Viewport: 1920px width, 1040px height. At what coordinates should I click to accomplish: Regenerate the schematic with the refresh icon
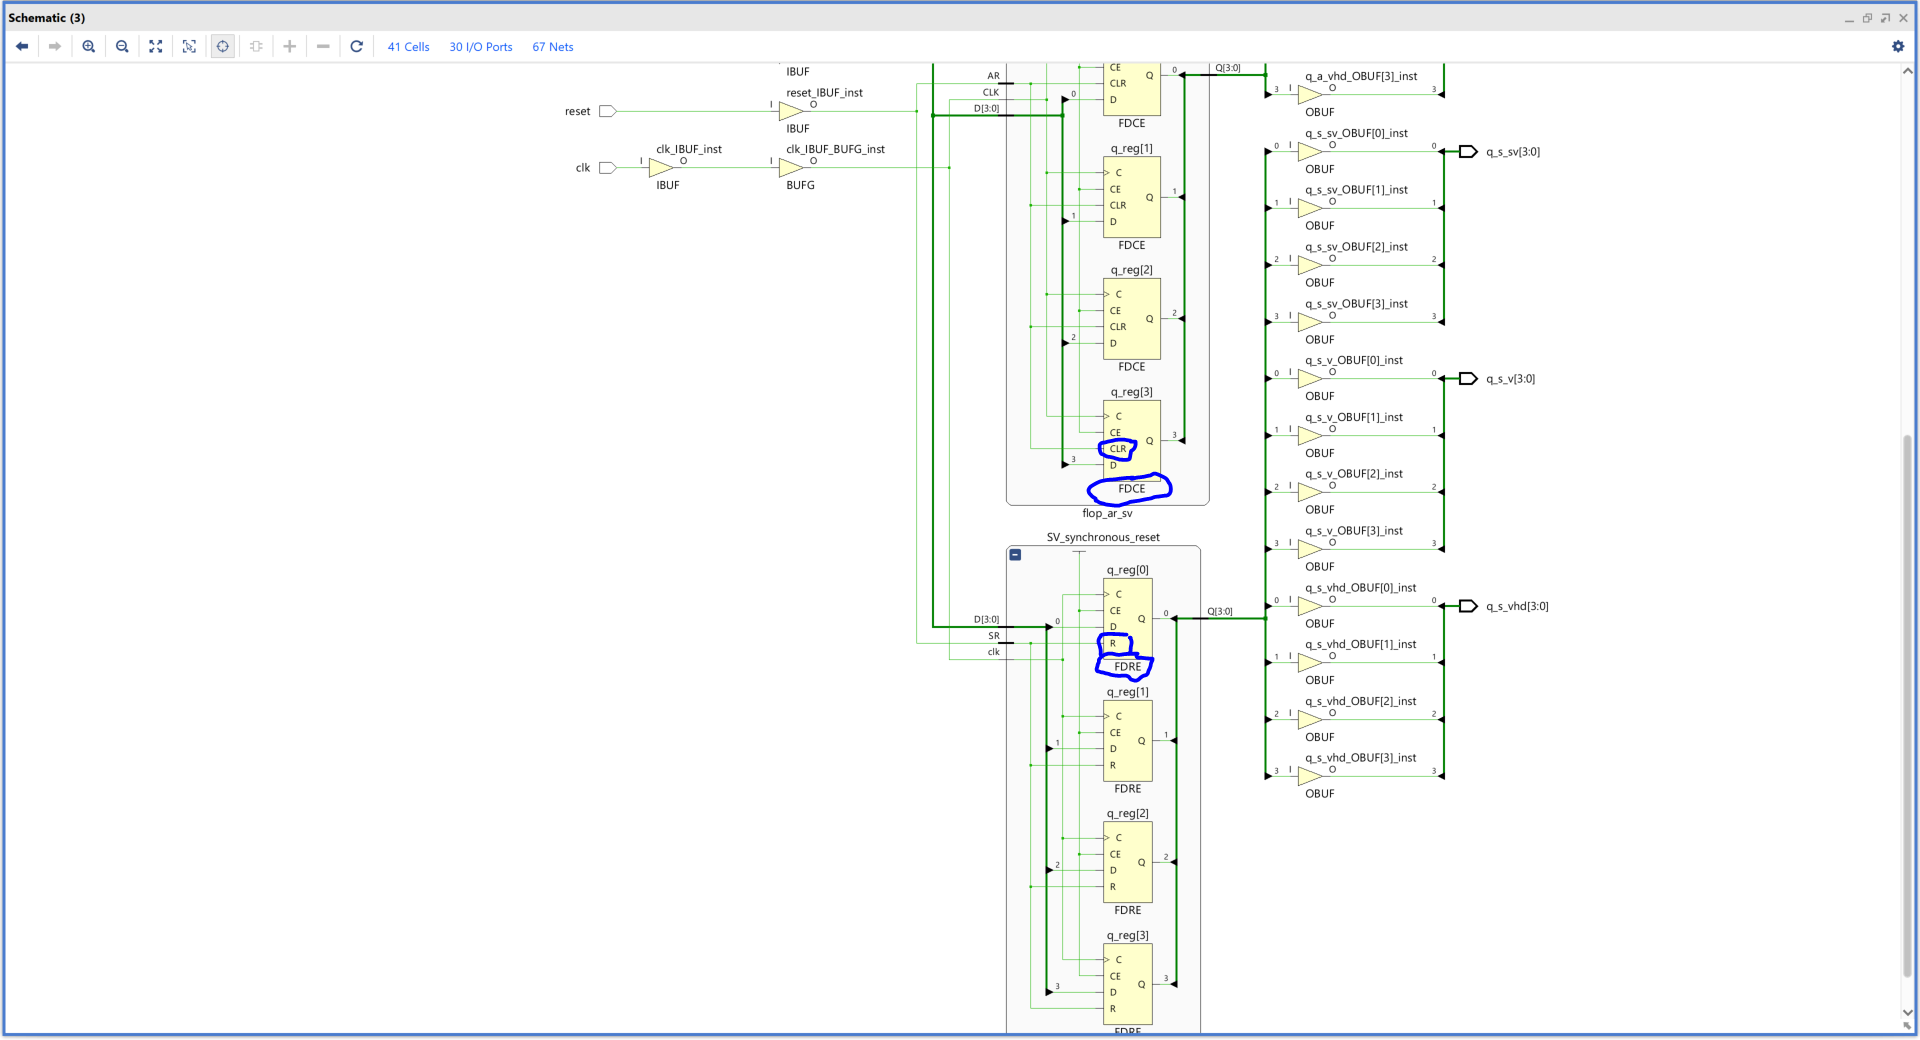coord(356,46)
